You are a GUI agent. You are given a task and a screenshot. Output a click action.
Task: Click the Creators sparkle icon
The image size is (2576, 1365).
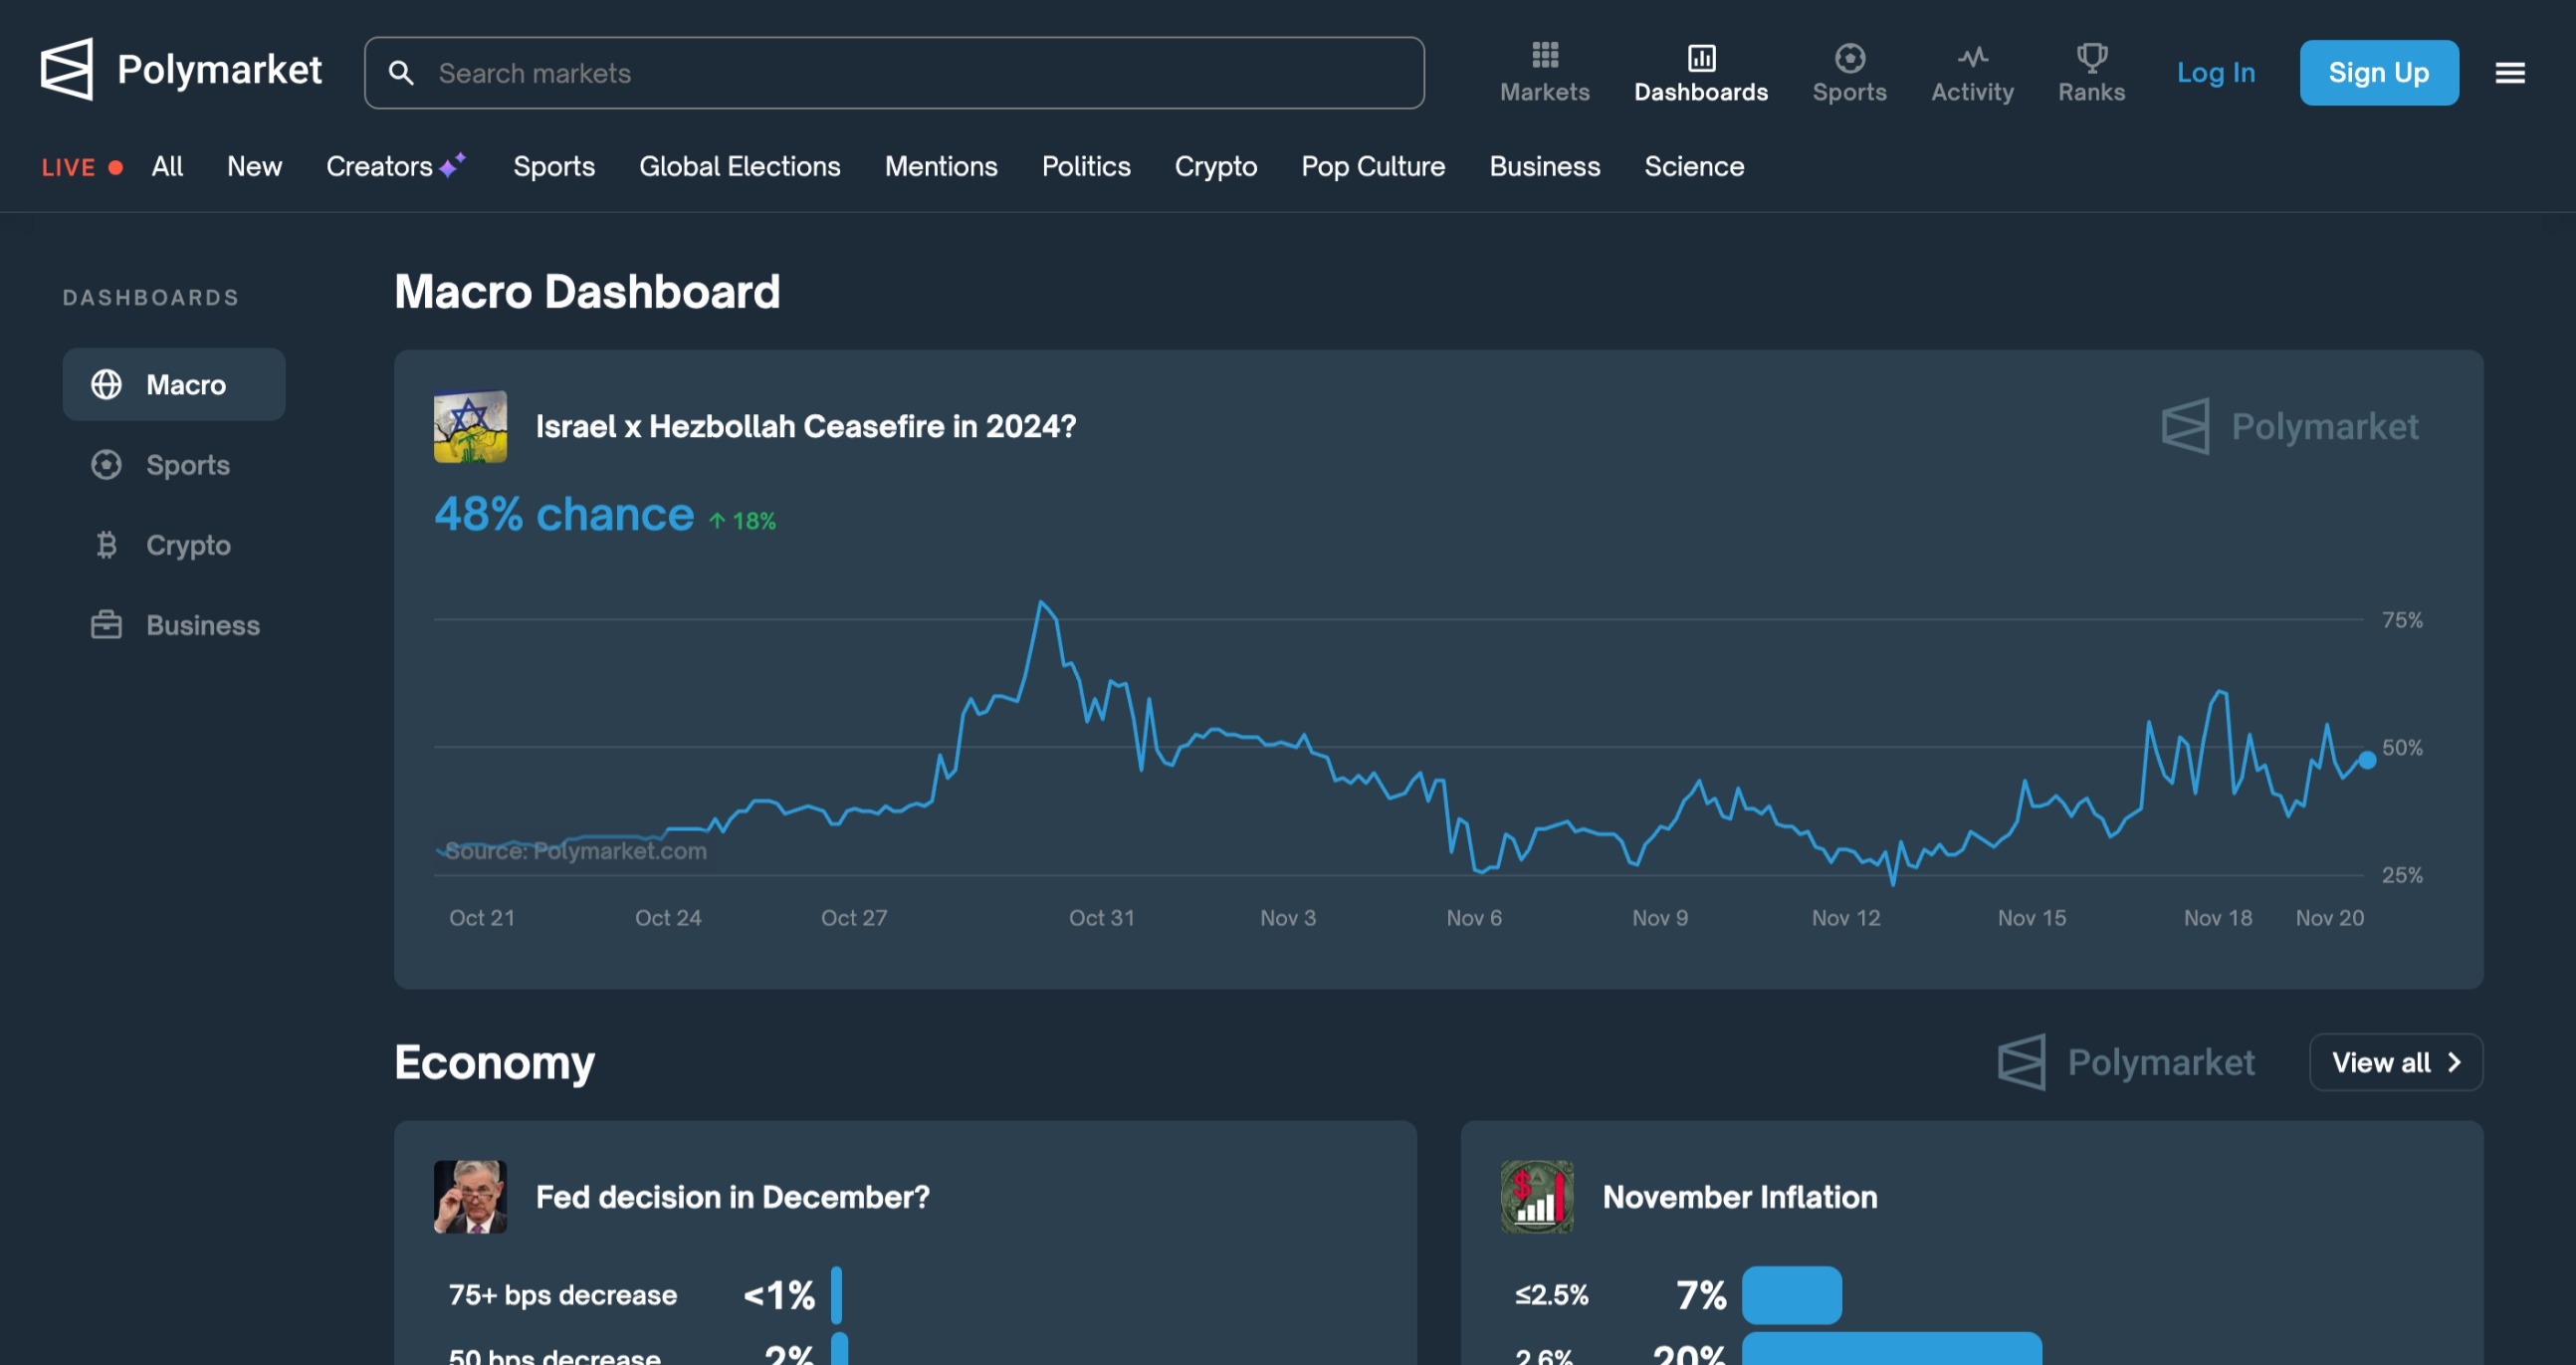click(453, 164)
